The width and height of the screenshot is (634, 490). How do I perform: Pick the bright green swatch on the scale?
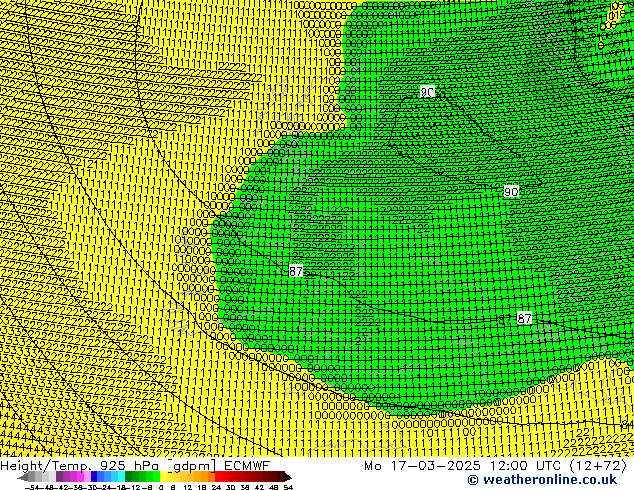click(x=156, y=476)
